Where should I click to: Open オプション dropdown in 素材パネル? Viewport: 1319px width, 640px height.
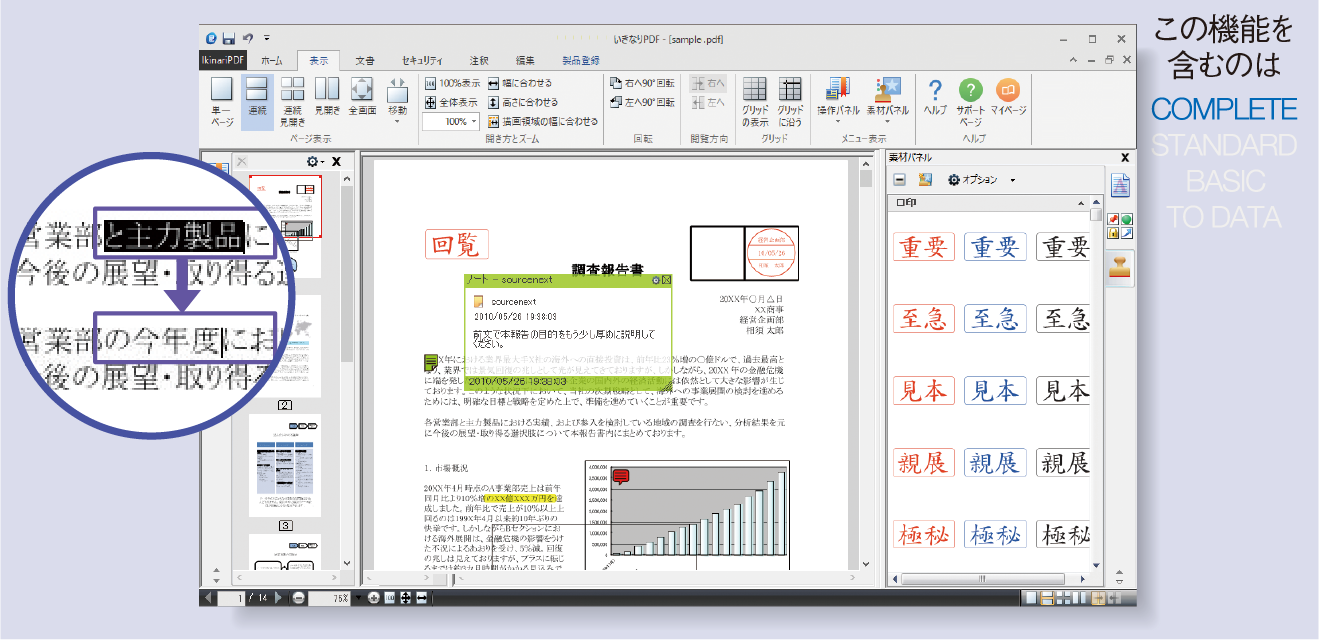click(981, 180)
